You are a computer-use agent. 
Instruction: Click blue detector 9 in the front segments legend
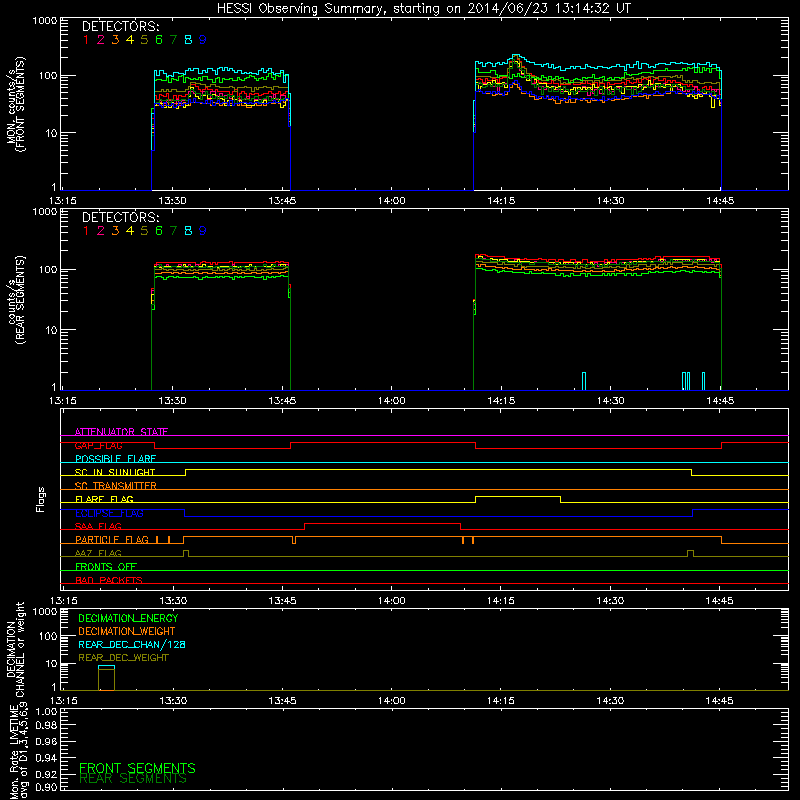click(203, 40)
